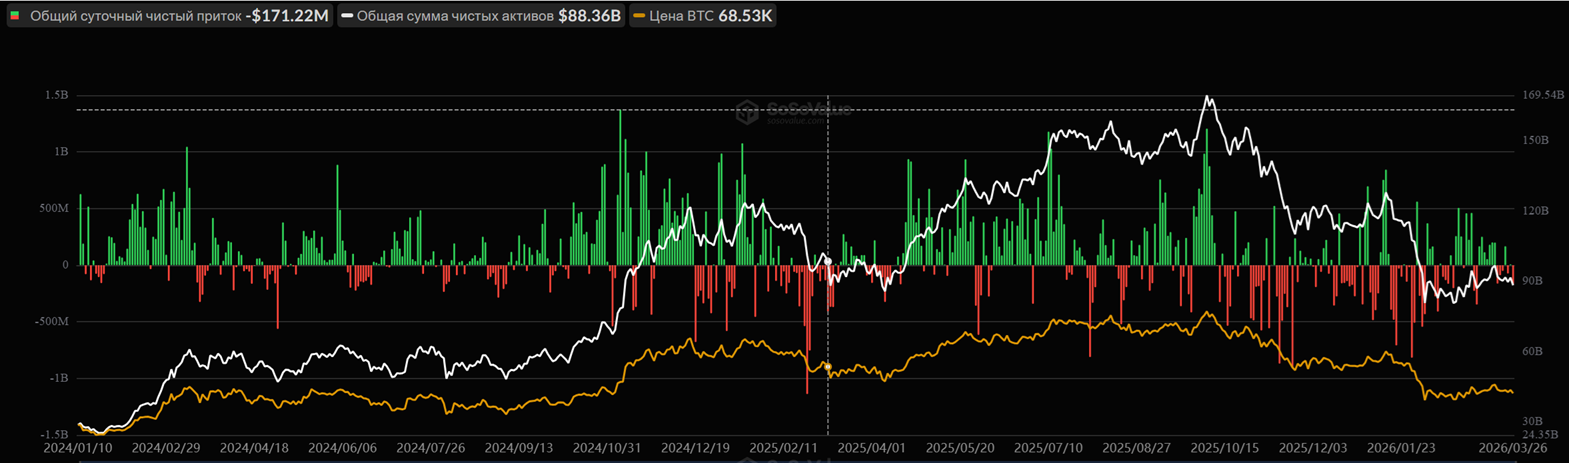The height and width of the screenshot is (463, 1569).
Task: Toggle the 'Общая сумма чистых активов' series label
Action: (x=455, y=16)
